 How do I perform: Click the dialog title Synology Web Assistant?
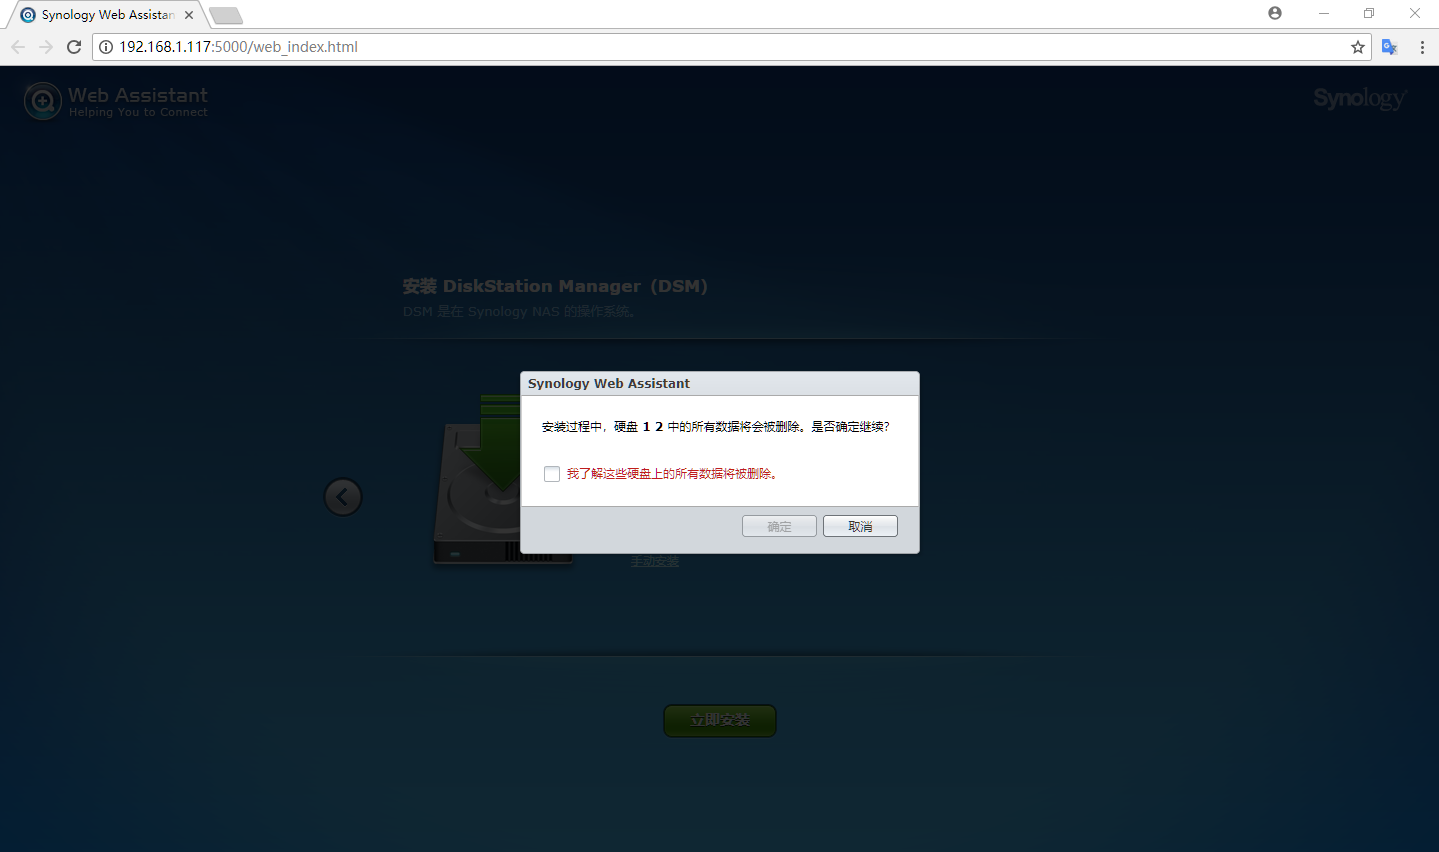click(609, 384)
